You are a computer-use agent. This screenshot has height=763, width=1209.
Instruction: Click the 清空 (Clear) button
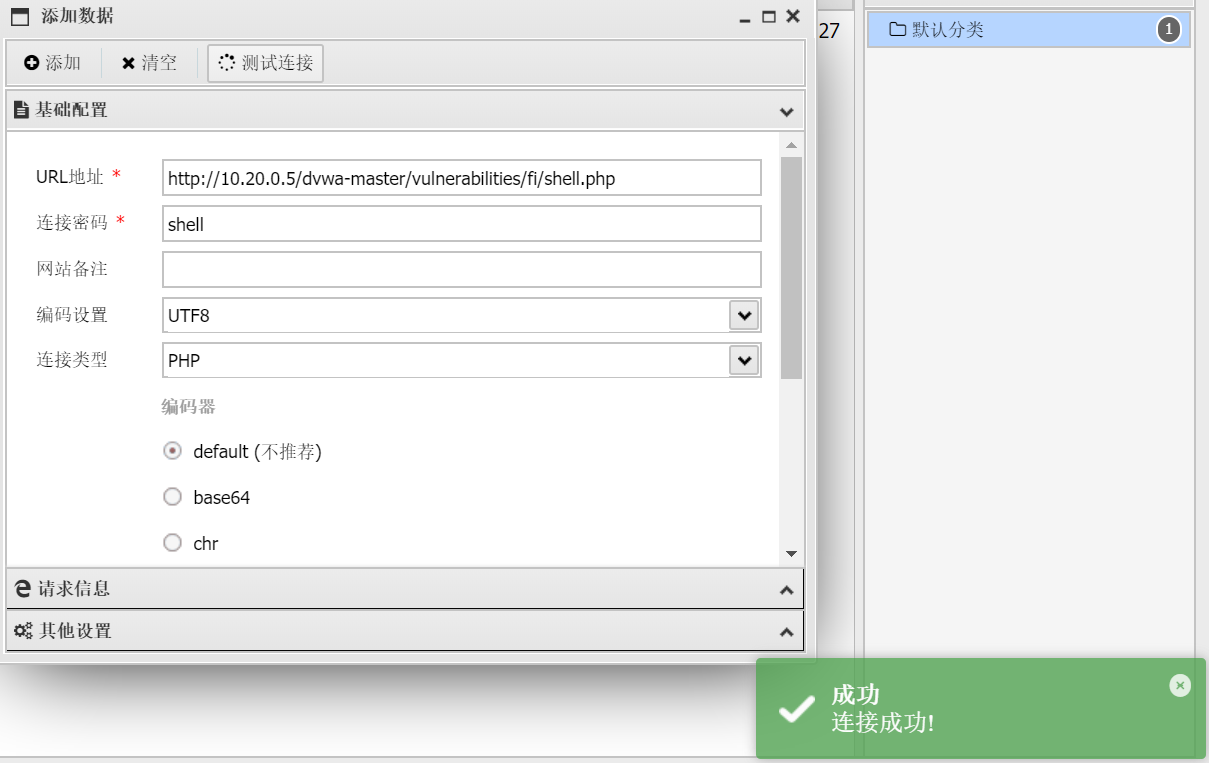[149, 63]
